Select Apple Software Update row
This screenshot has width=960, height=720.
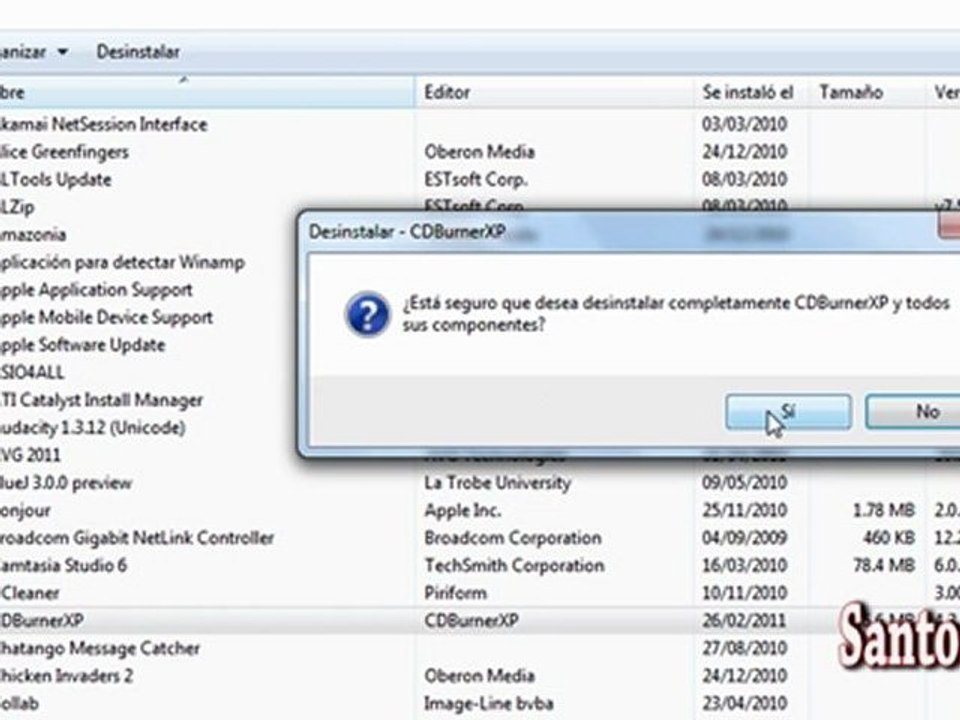point(83,345)
